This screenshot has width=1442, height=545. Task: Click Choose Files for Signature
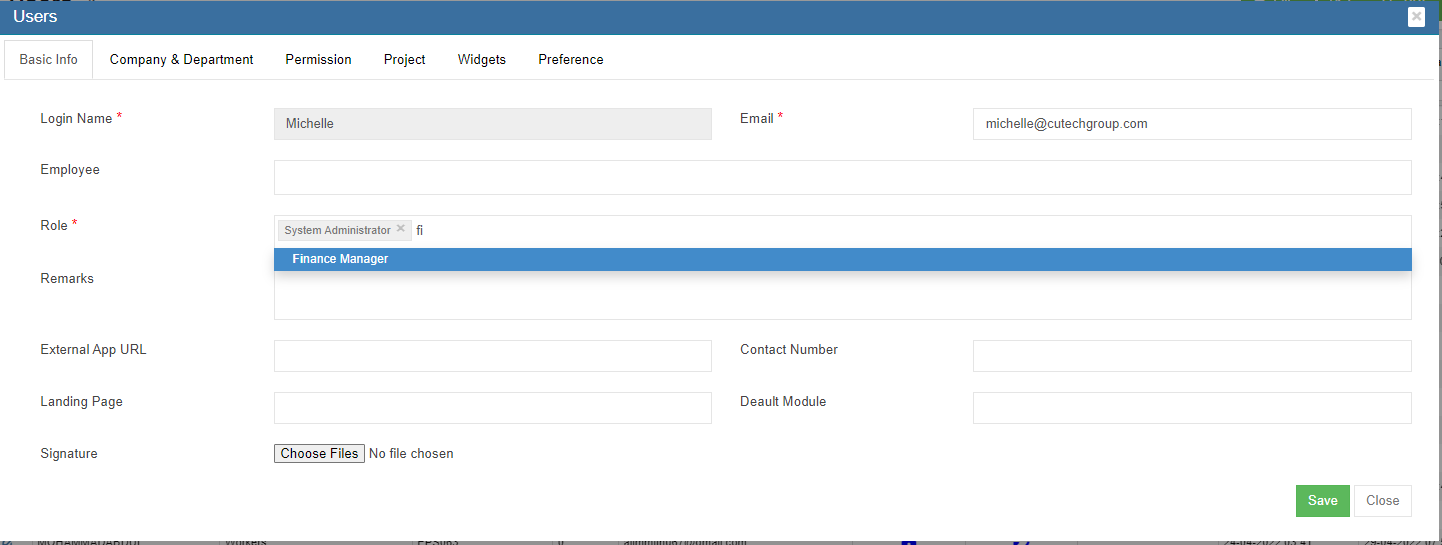tap(319, 454)
